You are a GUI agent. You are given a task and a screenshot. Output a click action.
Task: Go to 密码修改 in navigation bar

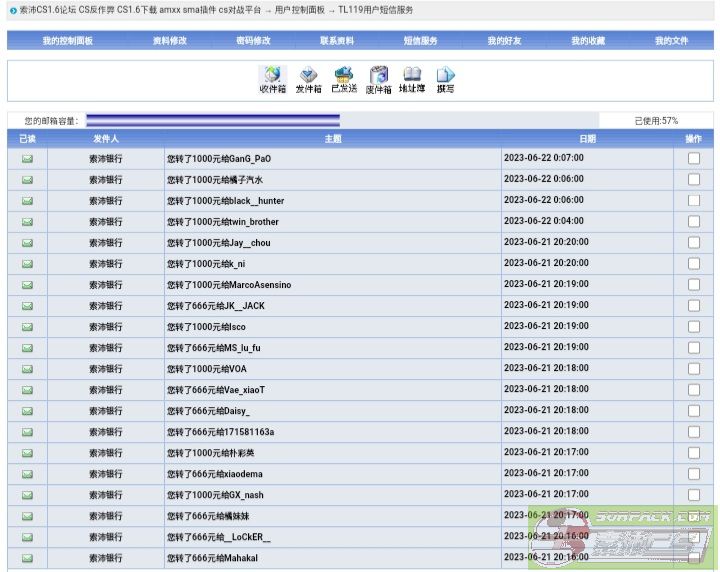click(253, 41)
